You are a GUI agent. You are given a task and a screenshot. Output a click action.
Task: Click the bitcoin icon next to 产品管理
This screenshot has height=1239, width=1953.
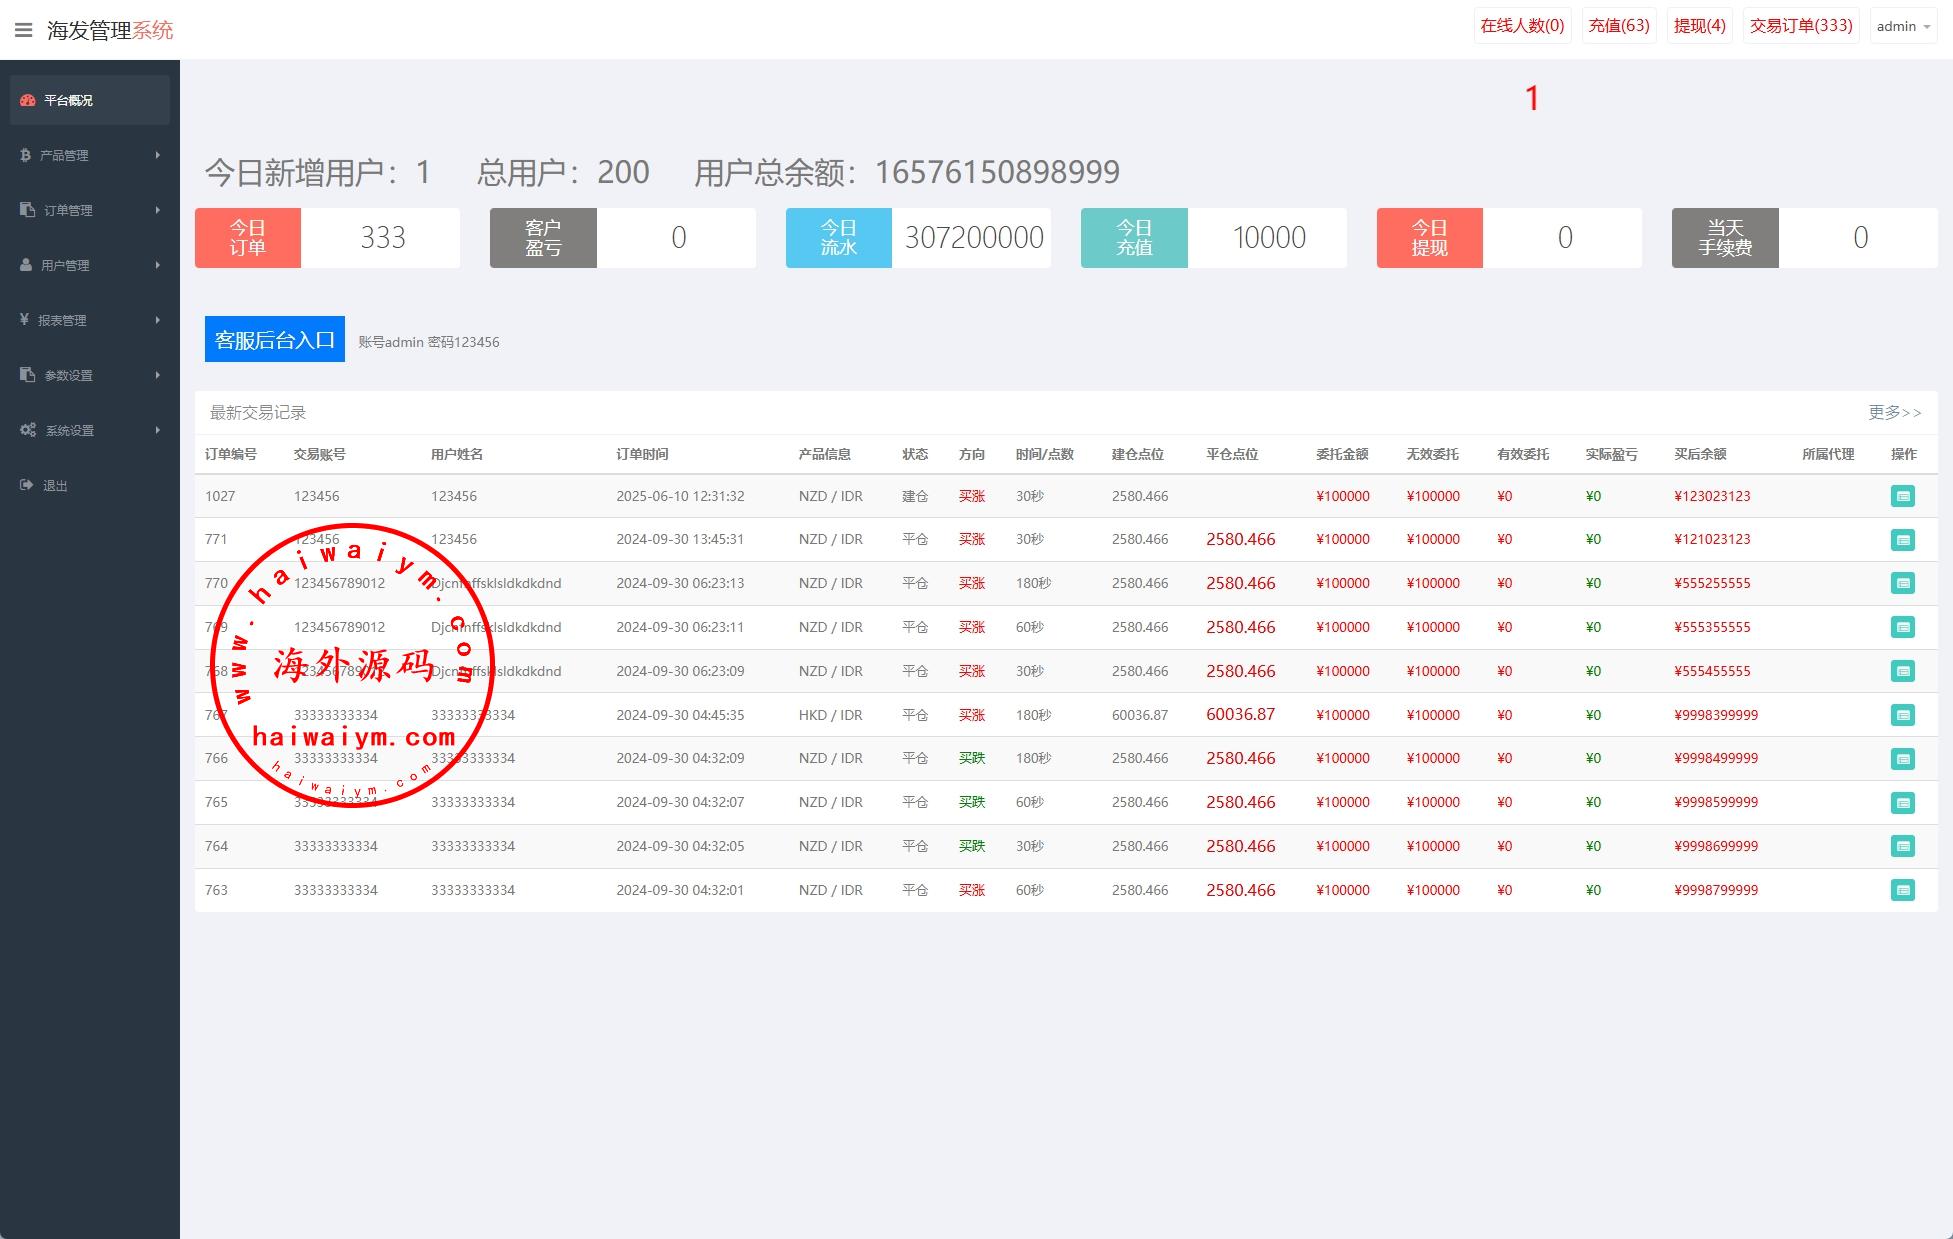[25, 155]
